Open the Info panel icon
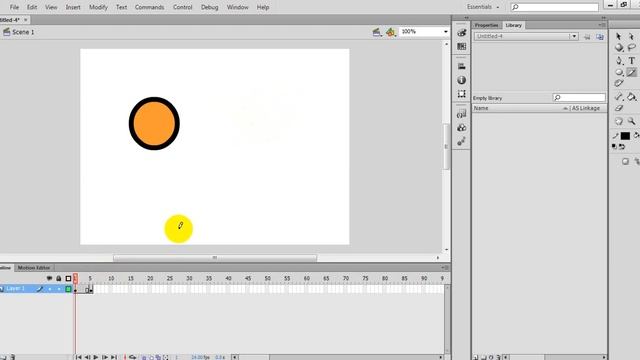This screenshot has width=640, height=360. [462, 80]
